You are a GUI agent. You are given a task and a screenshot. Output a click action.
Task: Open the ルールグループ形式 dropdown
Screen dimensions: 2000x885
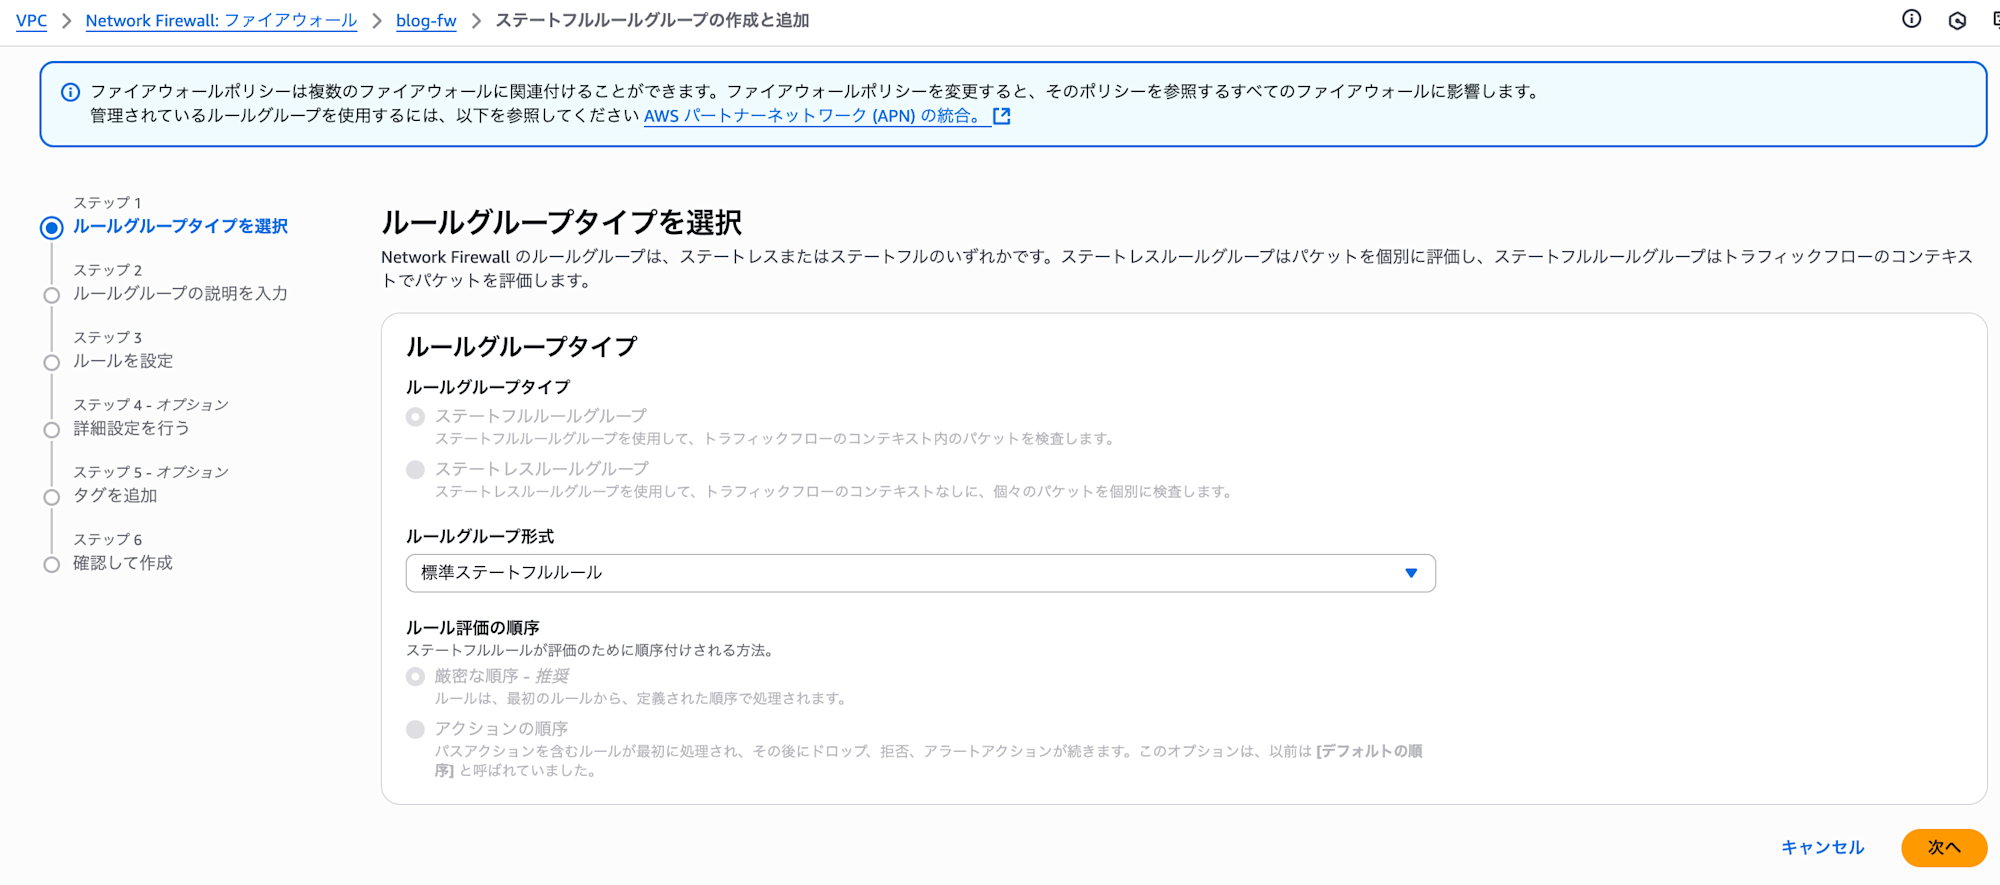coord(920,573)
